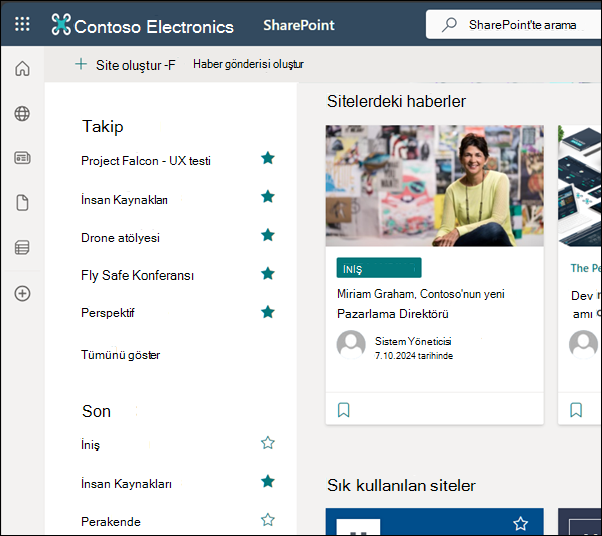The width and height of the screenshot is (602, 536).
Task: Click the circled plus Create icon
Action: (22, 293)
